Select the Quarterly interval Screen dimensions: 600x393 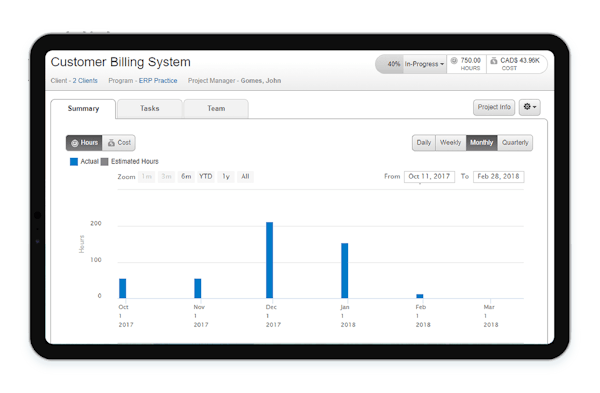click(515, 143)
